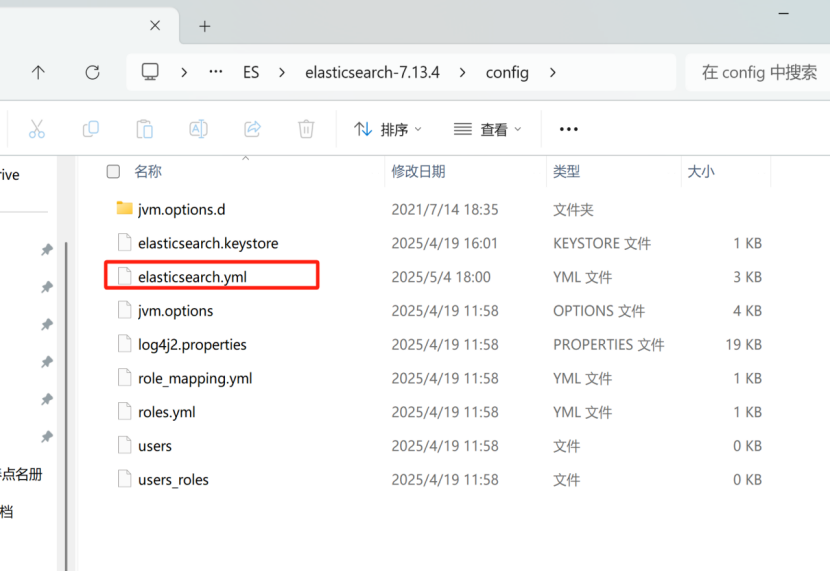
Task: Select role_mapping.yml file
Action: click(195, 379)
